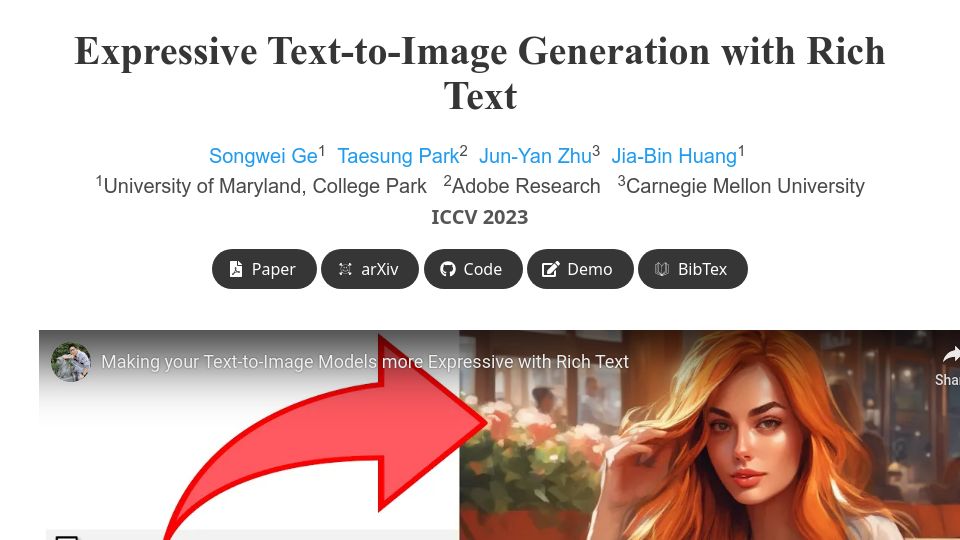The height and width of the screenshot is (540, 960).
Task: Click the 'Adobe Research' affiliation text
Action: (x=526, y=186)
